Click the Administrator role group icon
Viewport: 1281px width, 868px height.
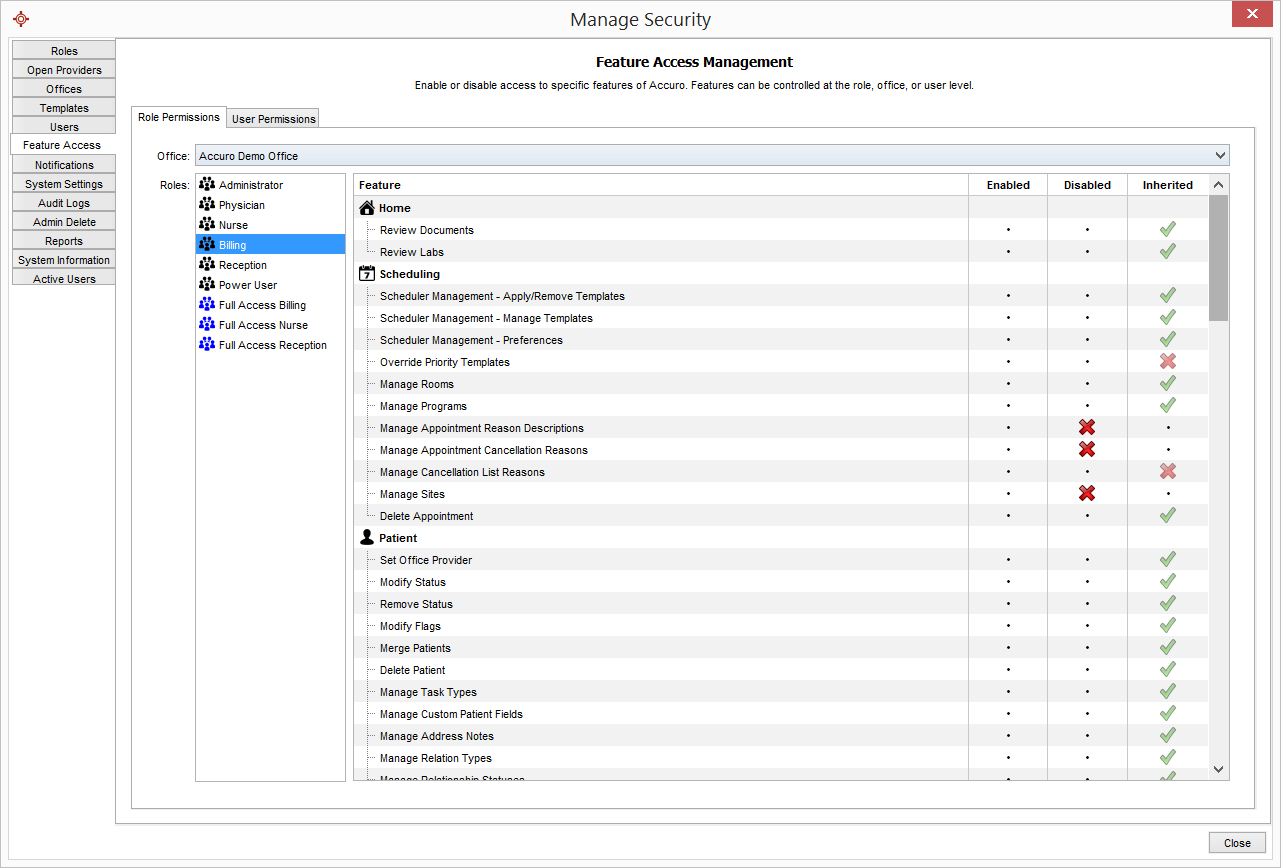click(x=207, y=184)
